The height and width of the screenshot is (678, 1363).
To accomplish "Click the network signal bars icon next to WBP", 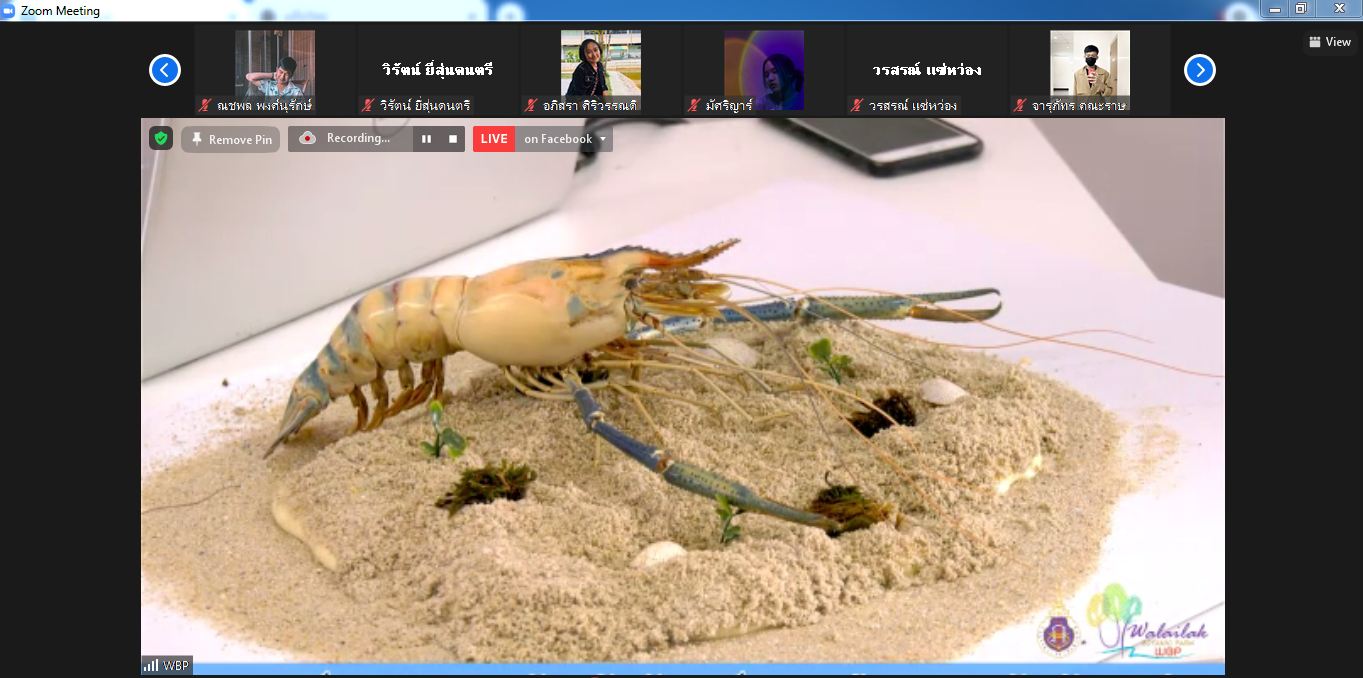I will click(x=151, y=665).
